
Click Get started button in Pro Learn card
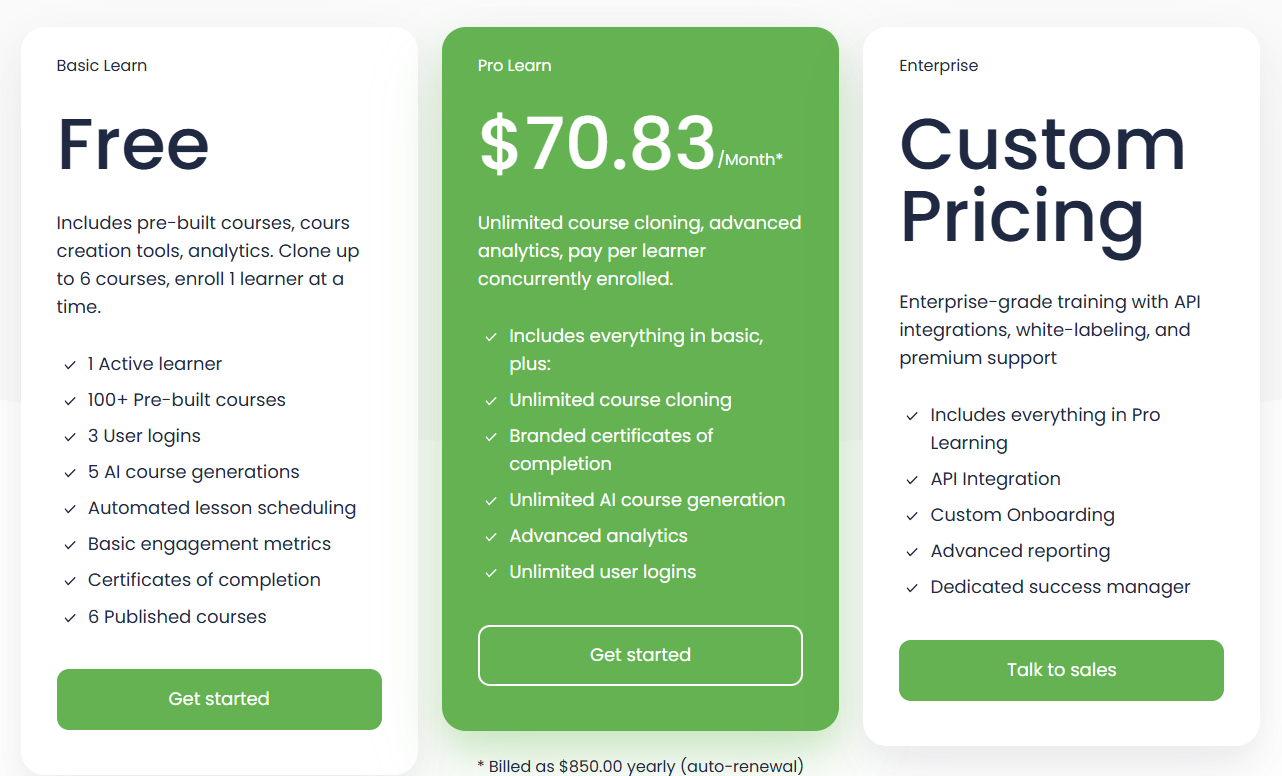point(640,655)
